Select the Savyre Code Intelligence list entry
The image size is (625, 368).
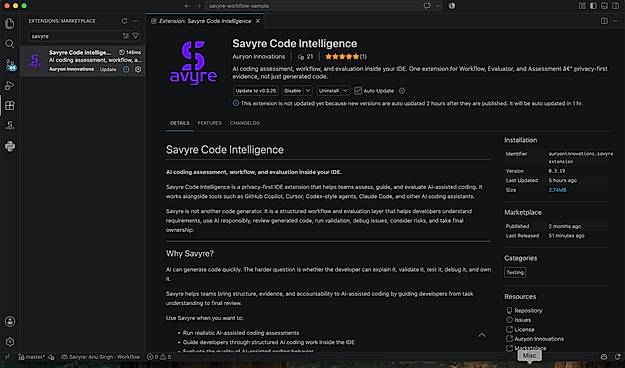[83, 61]
